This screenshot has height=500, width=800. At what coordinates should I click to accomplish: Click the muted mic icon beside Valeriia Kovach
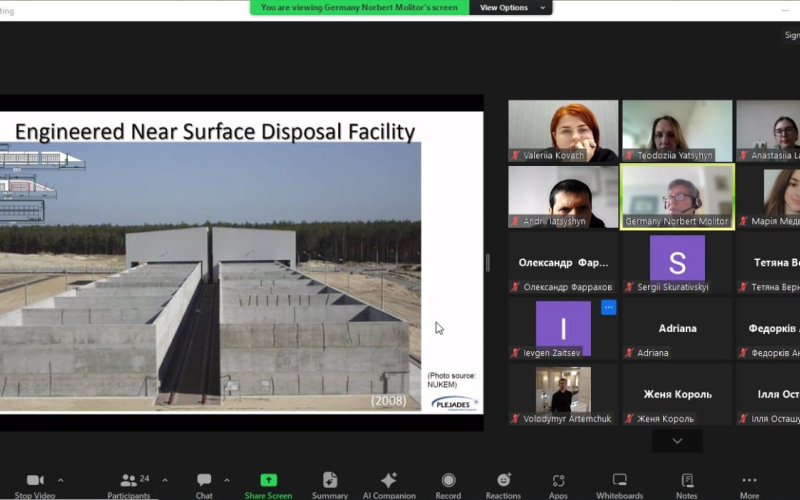[515, 155]
